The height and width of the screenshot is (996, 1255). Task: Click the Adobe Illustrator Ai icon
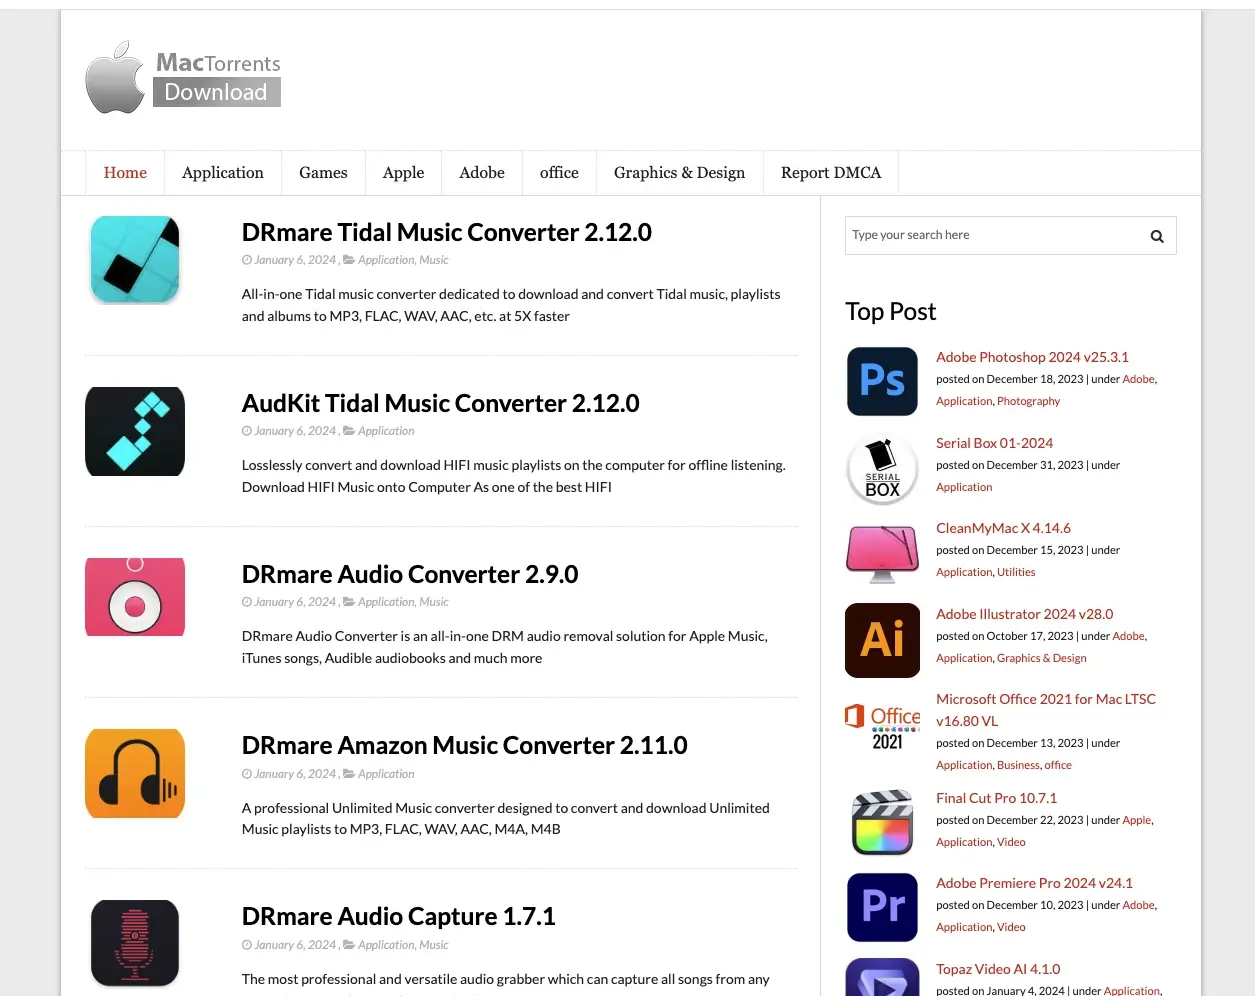882,640
